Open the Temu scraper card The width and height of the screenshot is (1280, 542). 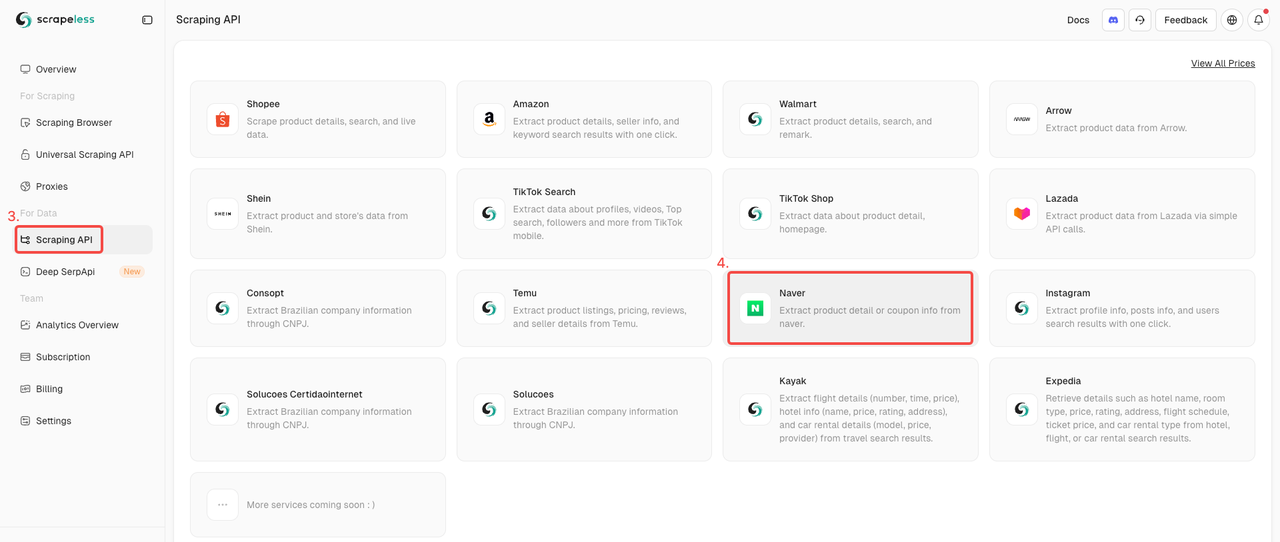tap(584, 308)
